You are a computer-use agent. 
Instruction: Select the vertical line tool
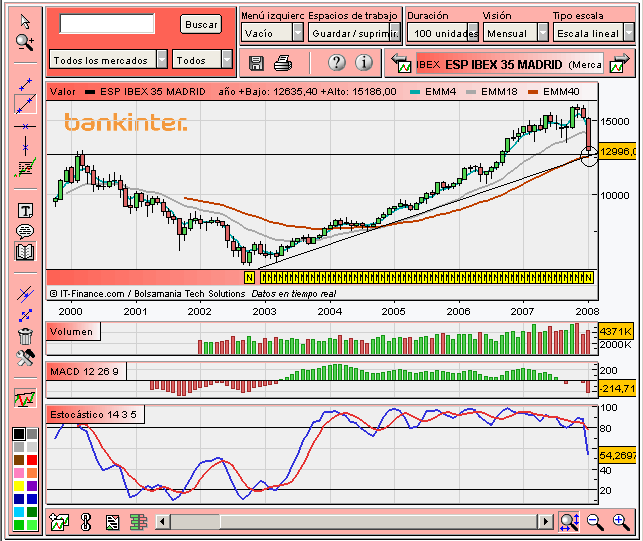pyautogui.click(x=25, y=146)
